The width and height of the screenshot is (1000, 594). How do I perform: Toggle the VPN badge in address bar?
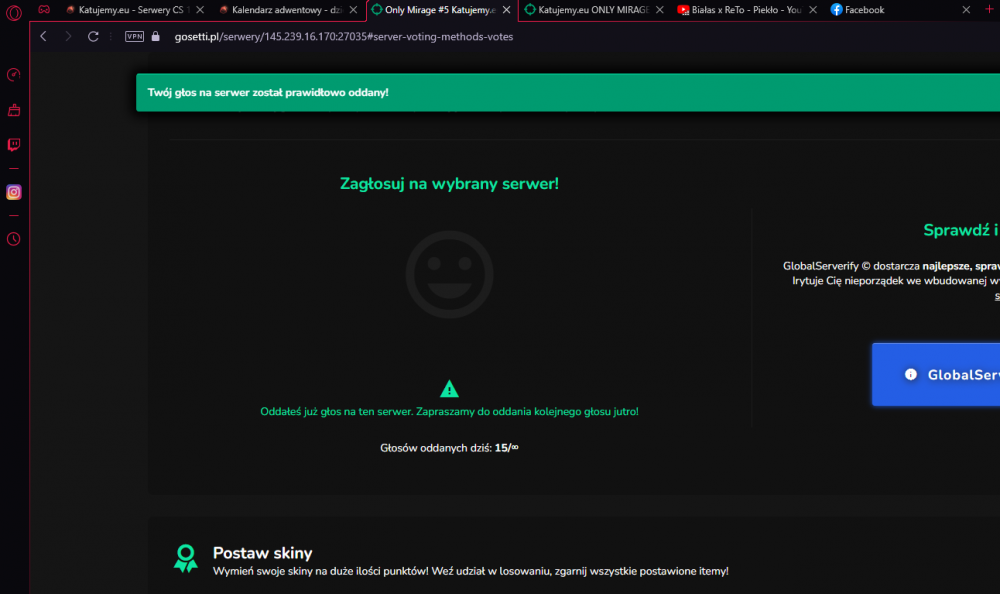(134, 36)
